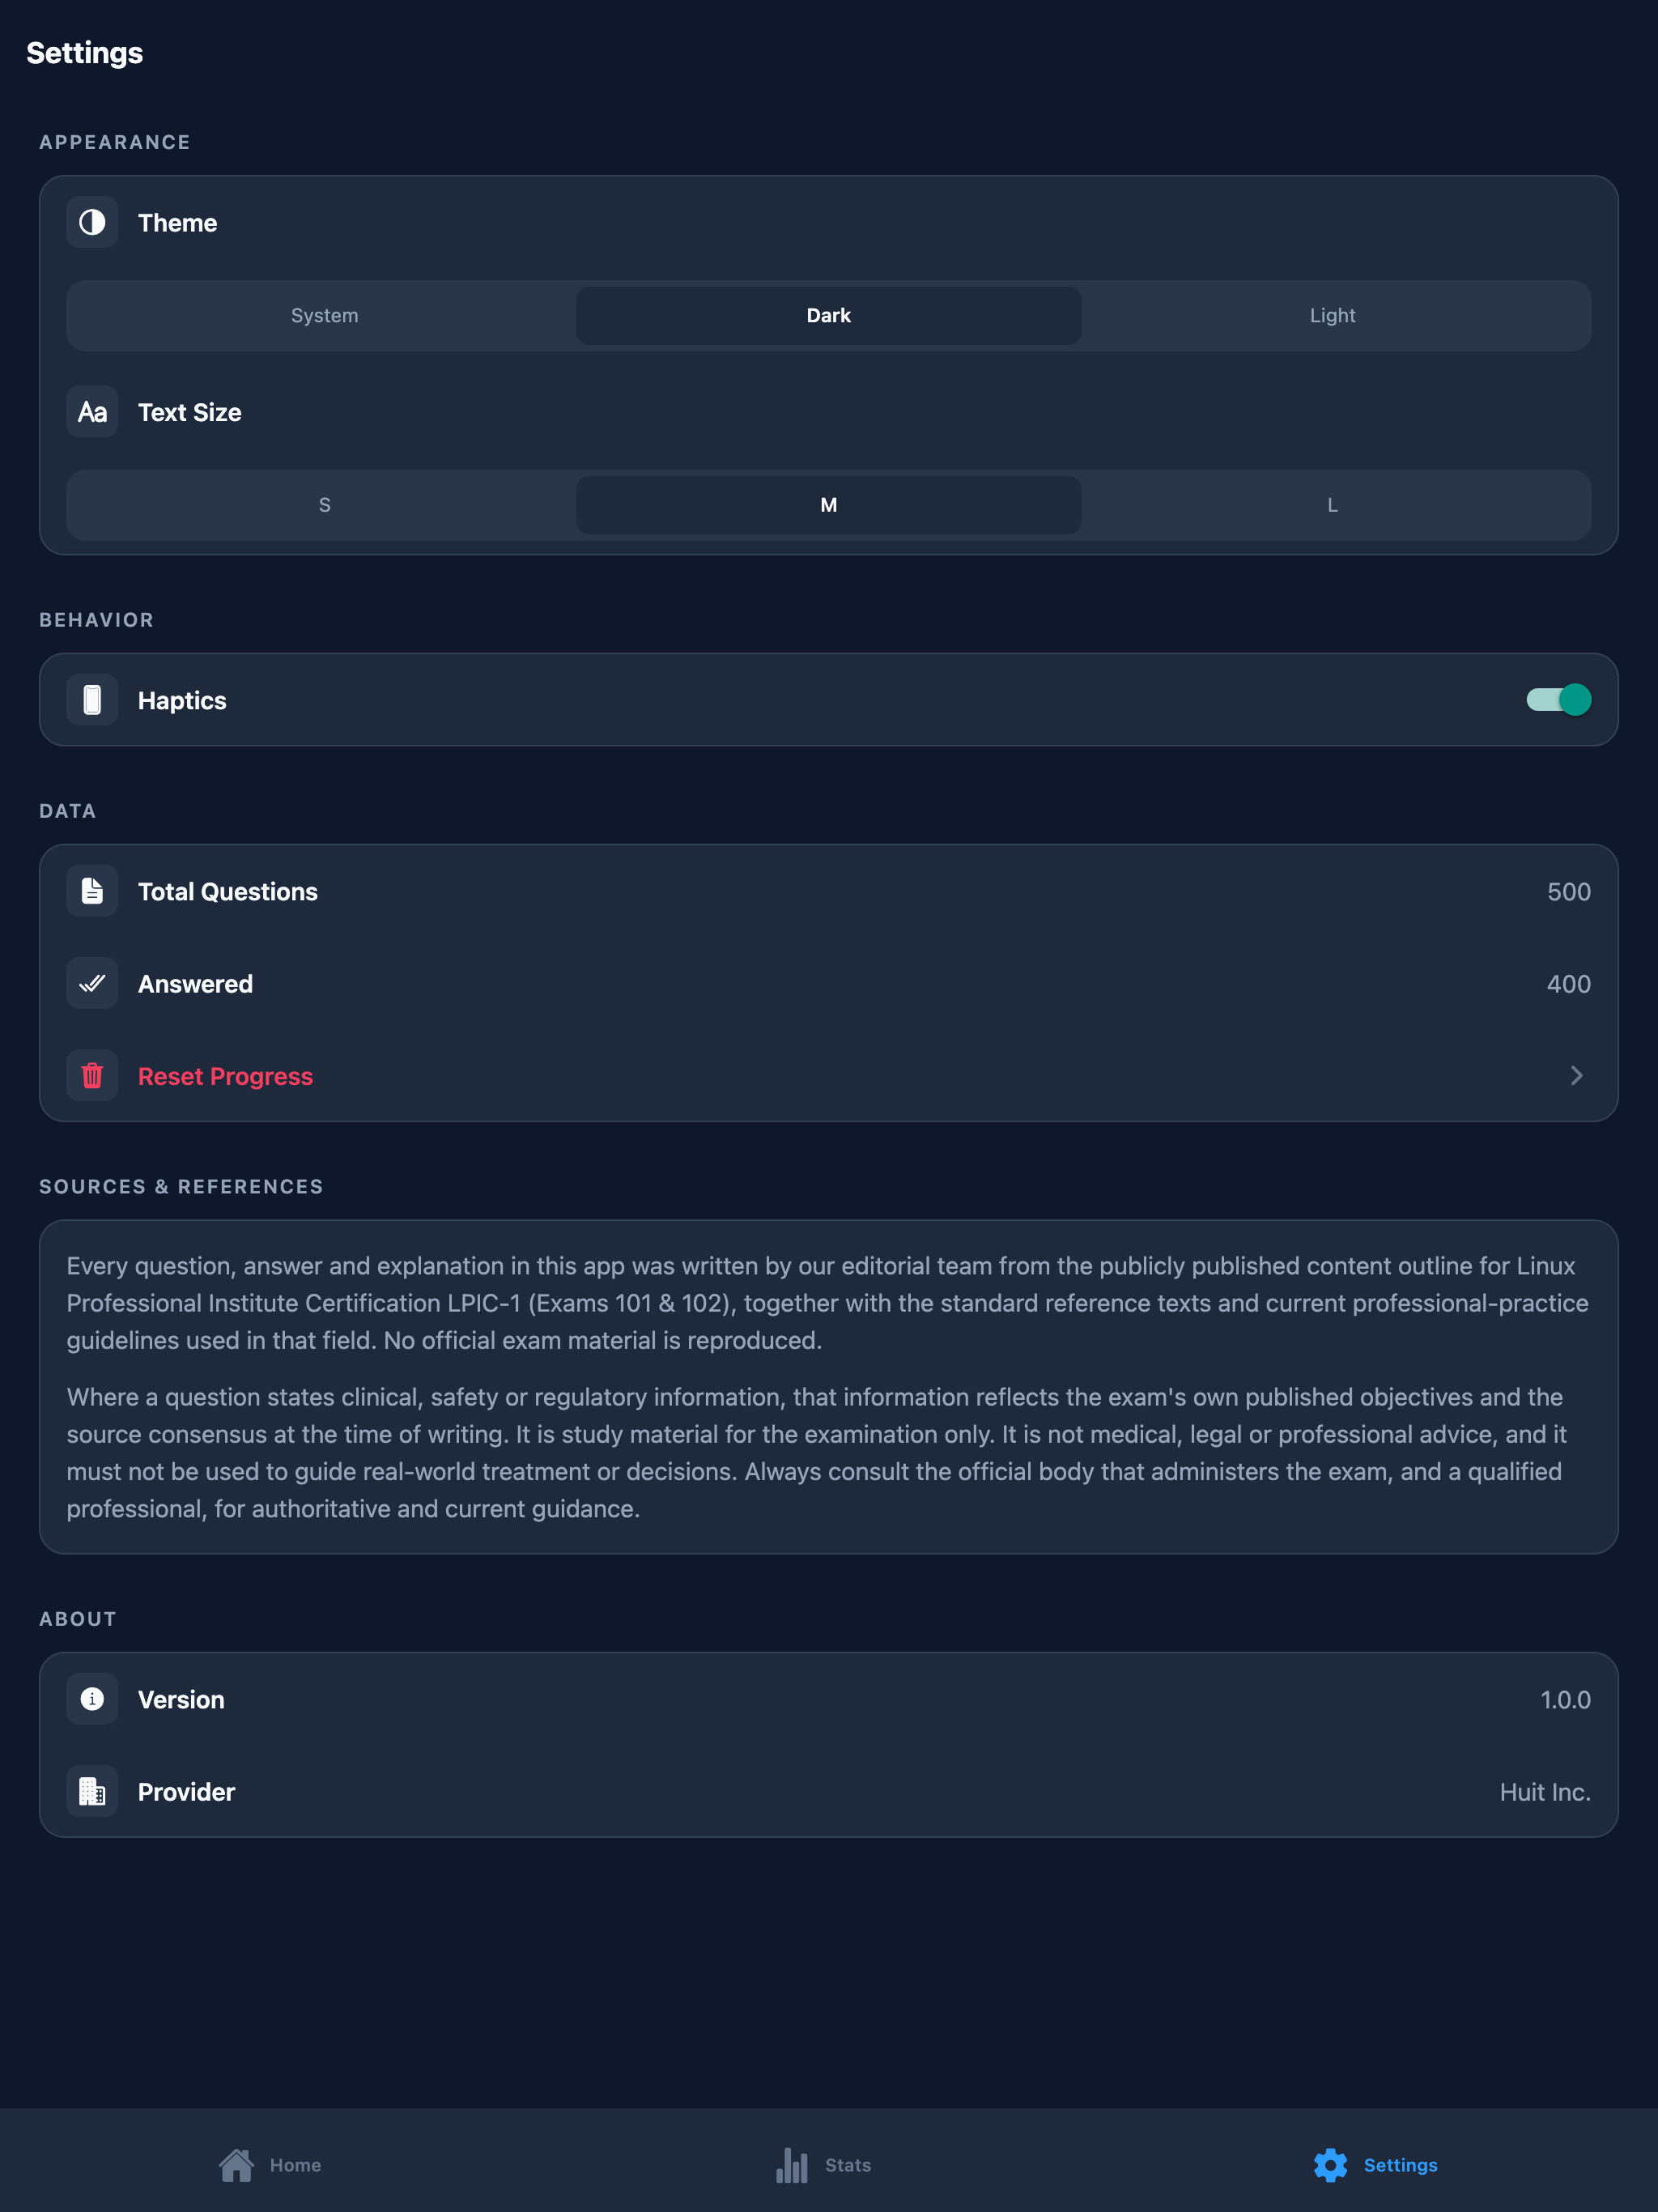Click the Theme half-circle contrast icon
This screenshot has height=2212, width=1658.
[92, 222]
